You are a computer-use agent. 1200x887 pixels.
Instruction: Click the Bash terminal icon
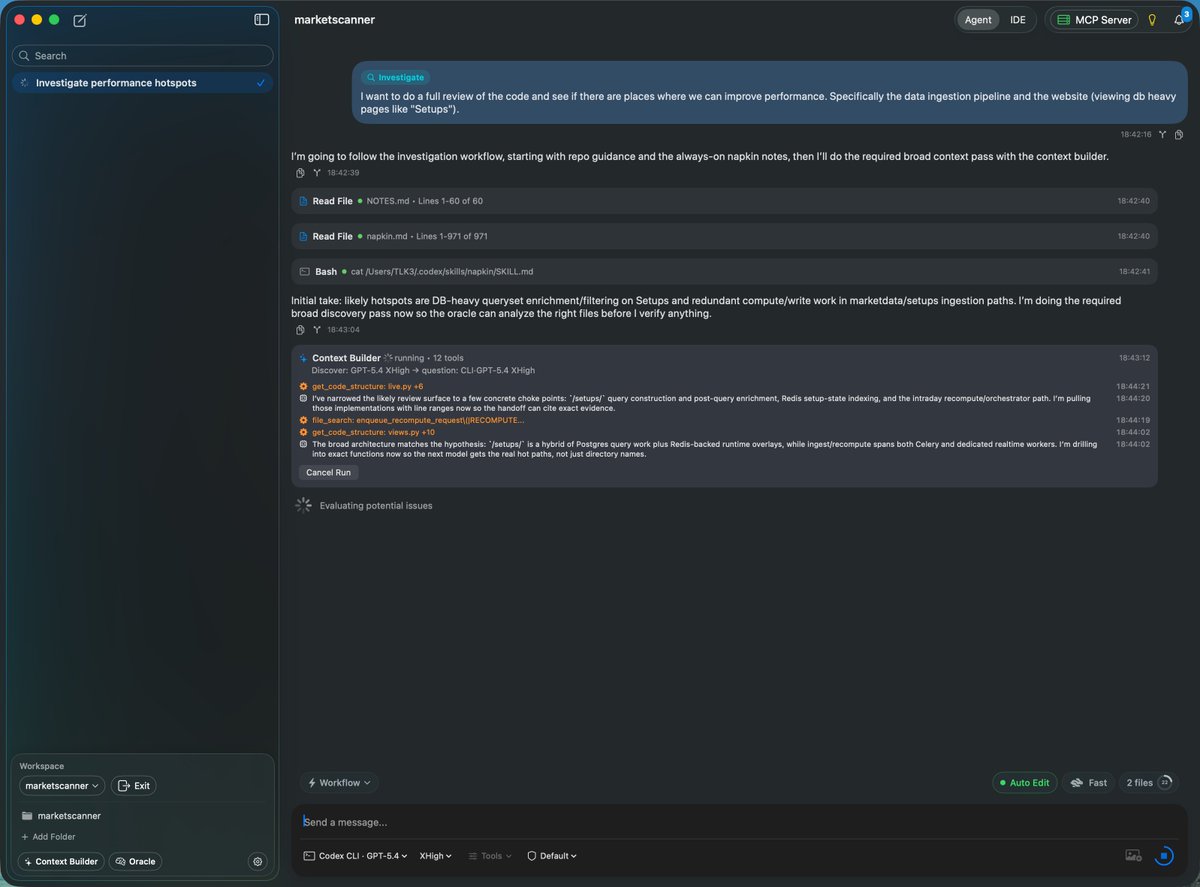304,271
